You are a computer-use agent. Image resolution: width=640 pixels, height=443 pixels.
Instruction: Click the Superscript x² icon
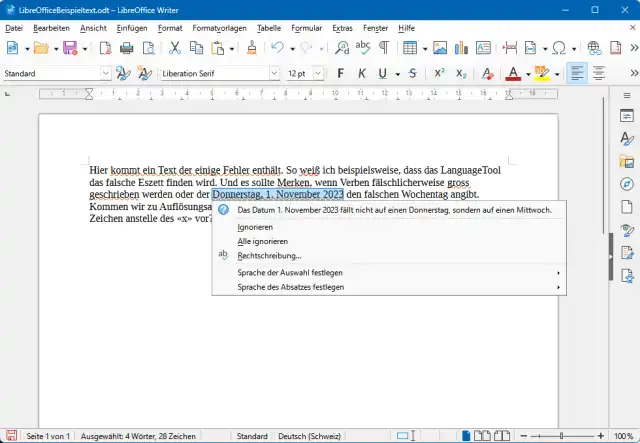439,73
